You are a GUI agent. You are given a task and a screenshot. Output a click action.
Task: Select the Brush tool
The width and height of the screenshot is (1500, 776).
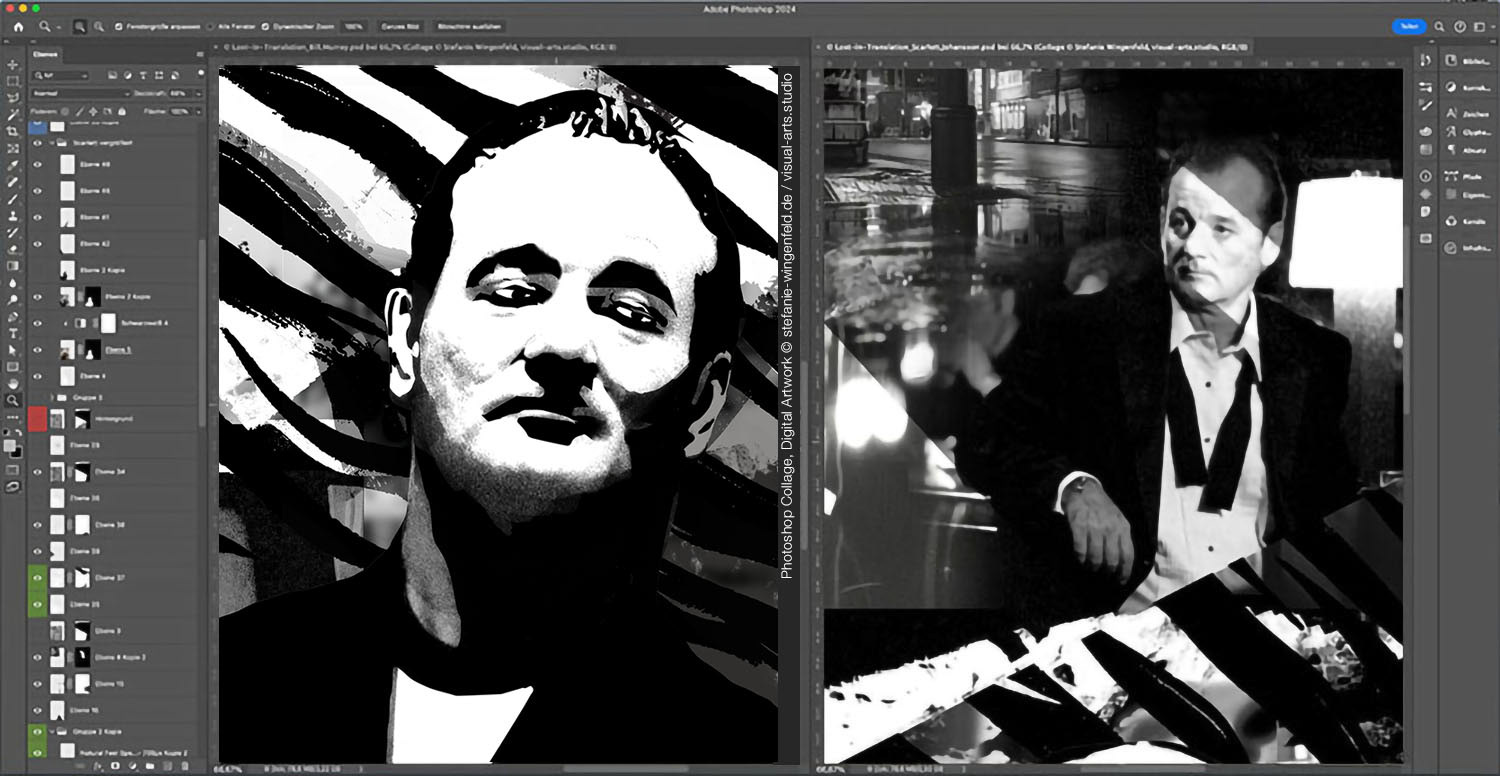pyautogui.click(x=13, y=199)
